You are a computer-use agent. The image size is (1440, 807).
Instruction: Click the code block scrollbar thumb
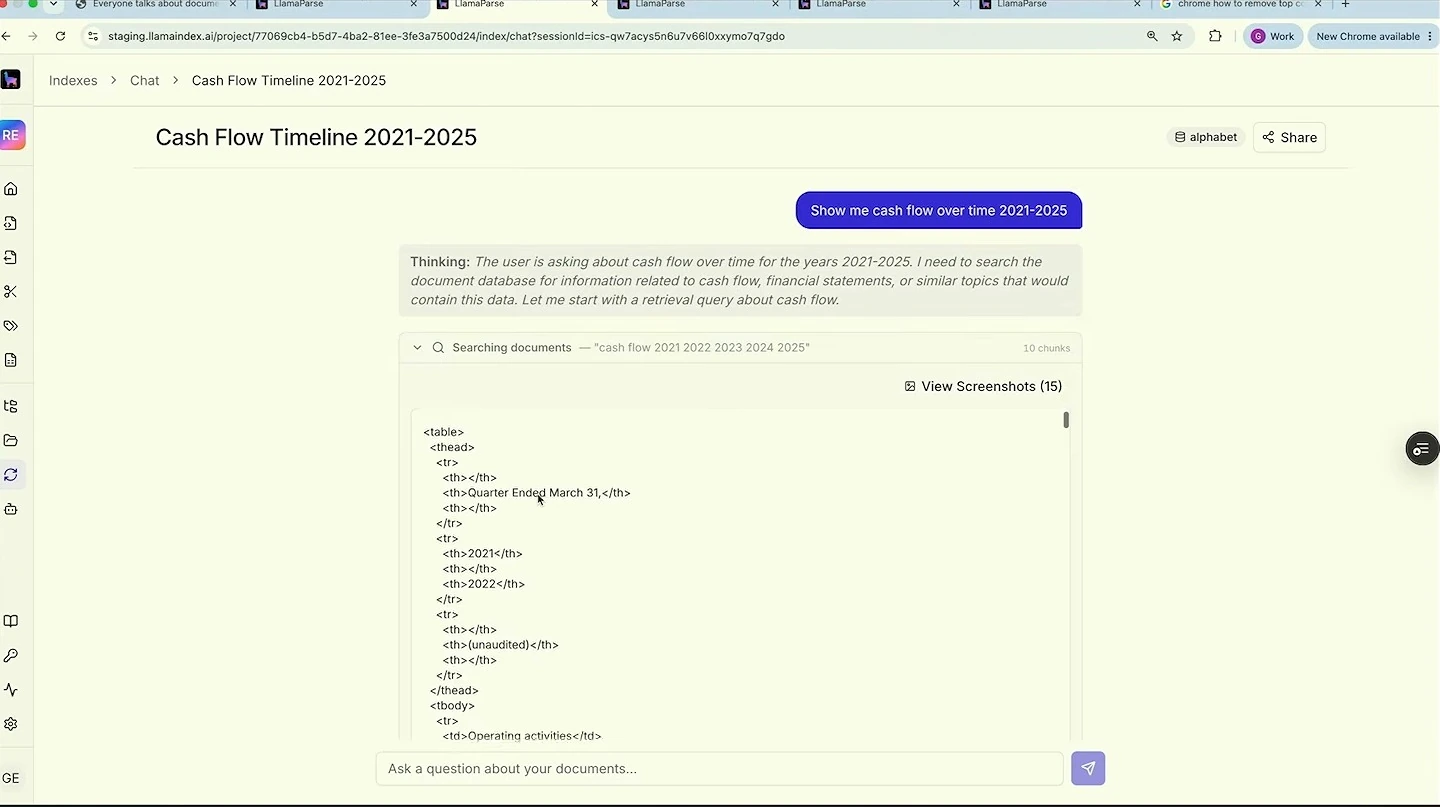tap(1066, 420)
